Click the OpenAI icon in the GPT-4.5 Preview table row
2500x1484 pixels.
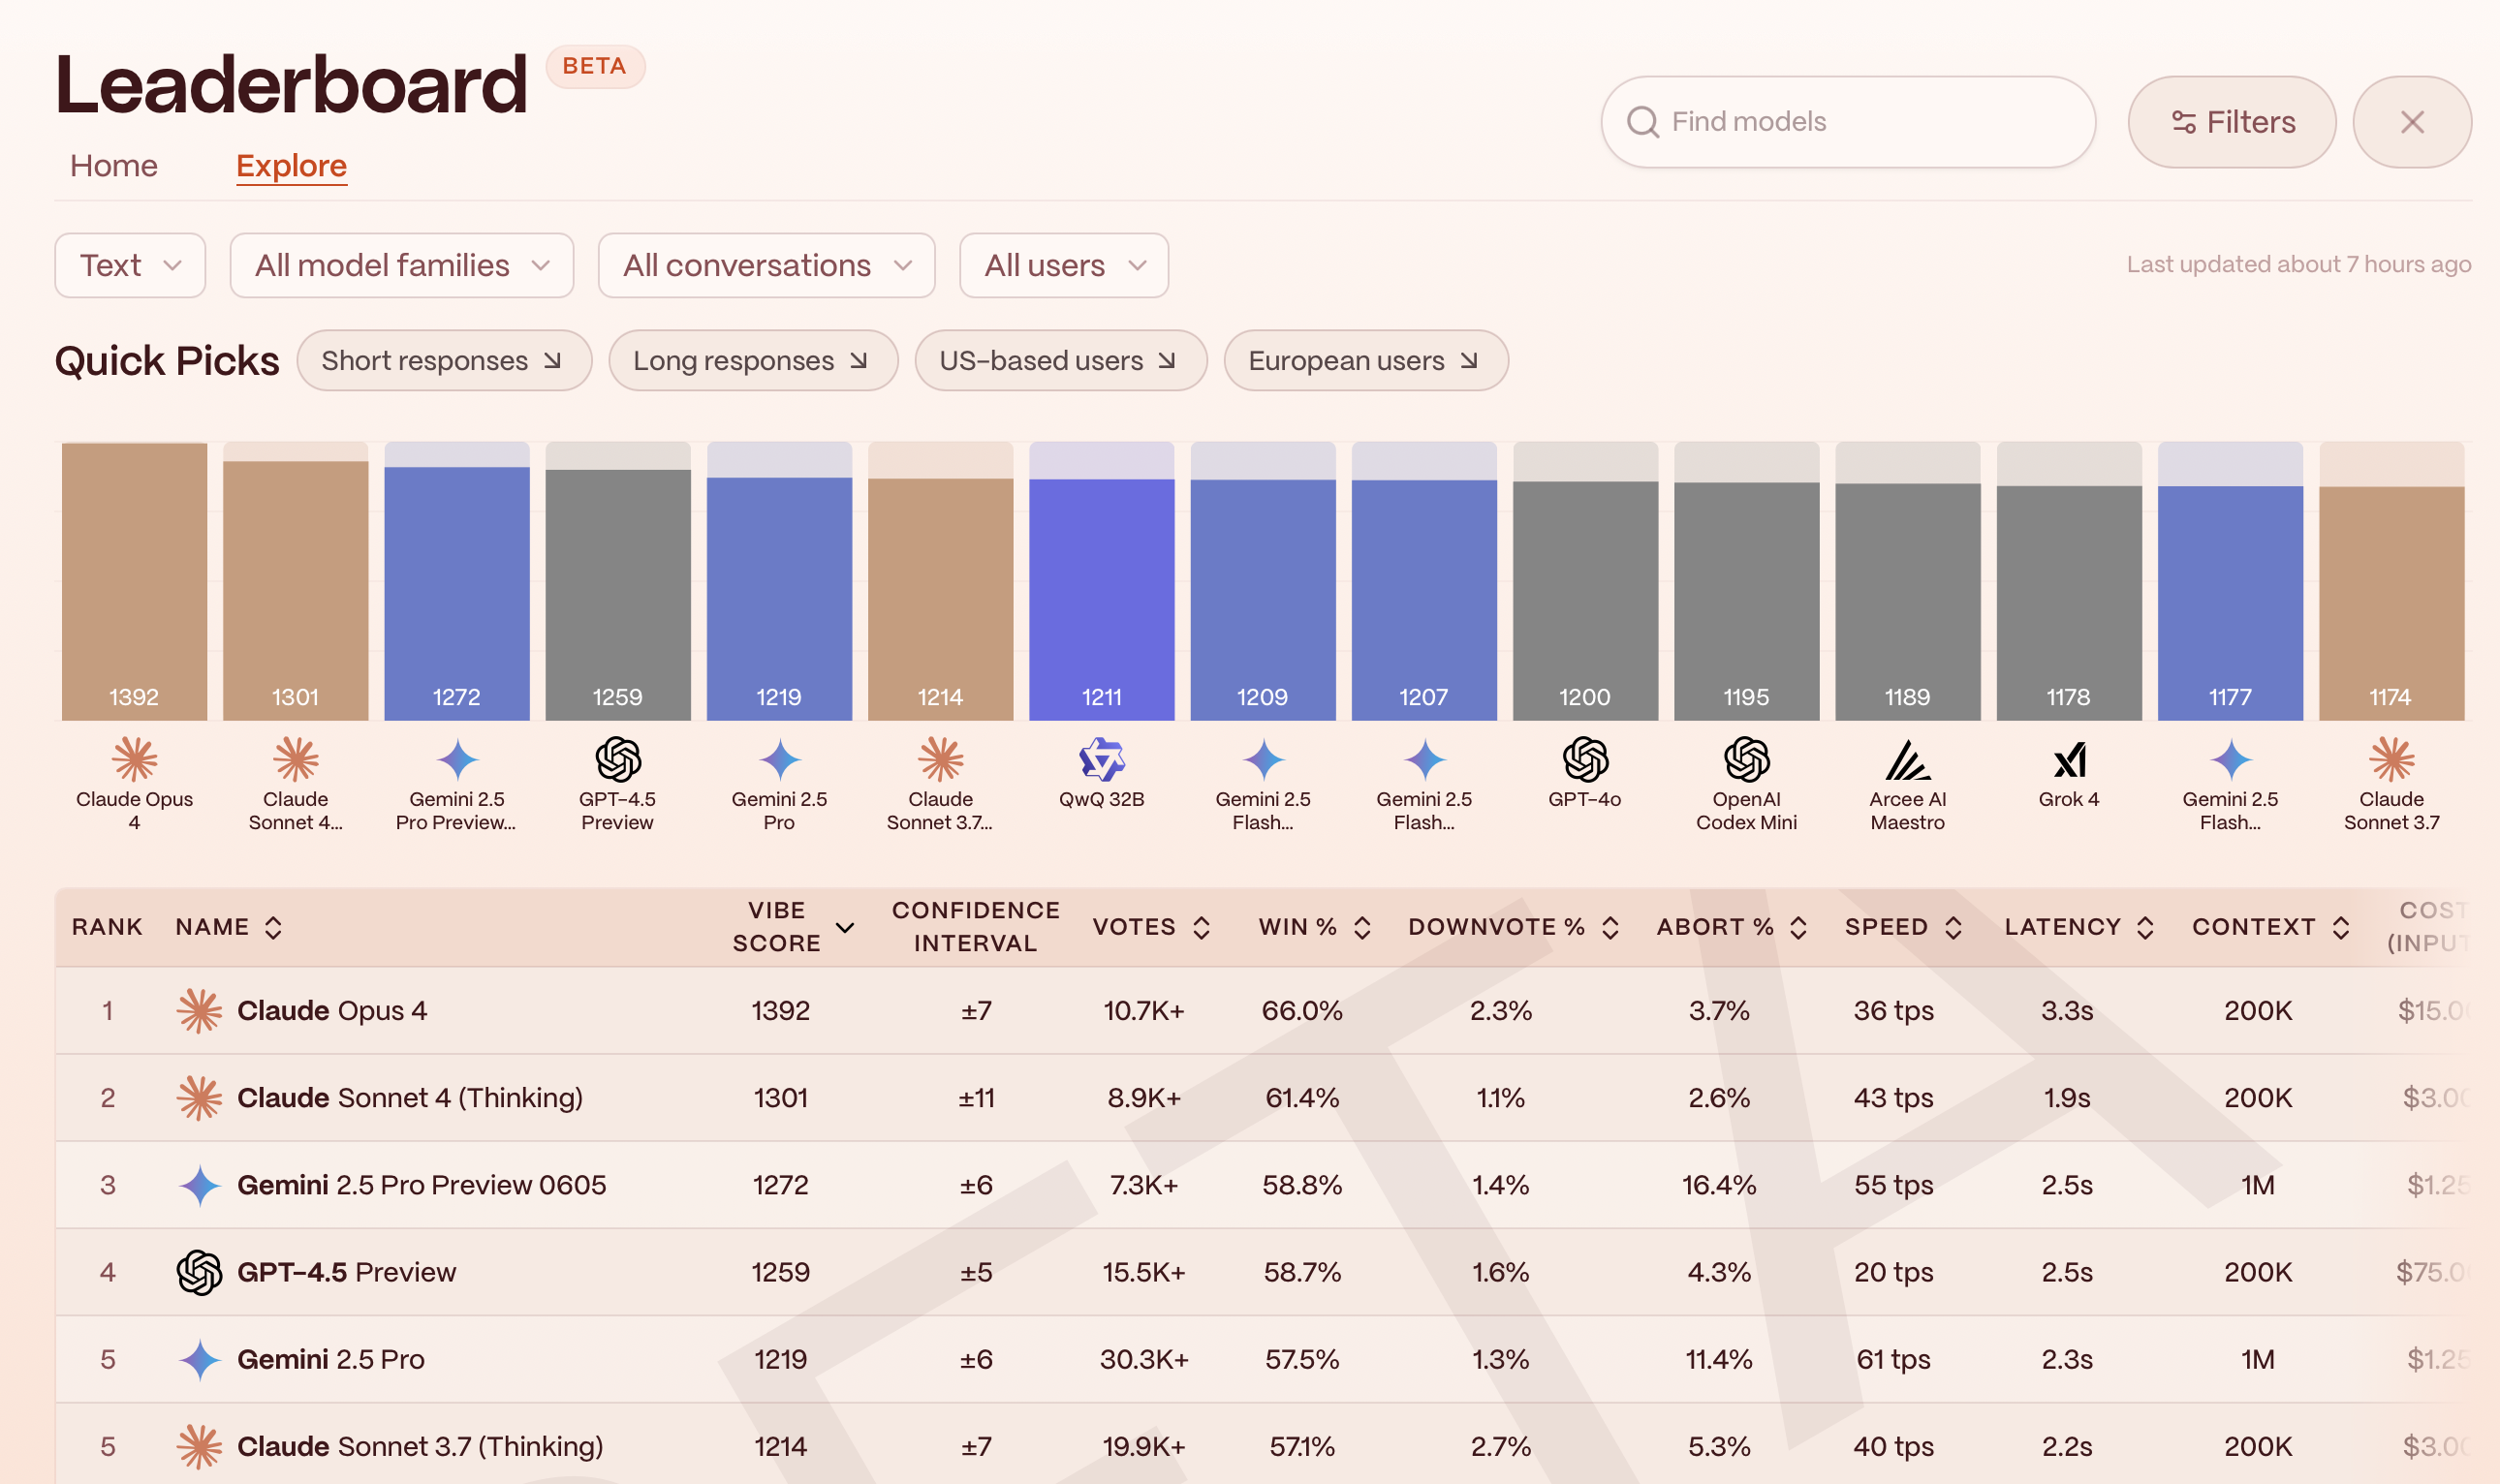tap(199, 1272)
